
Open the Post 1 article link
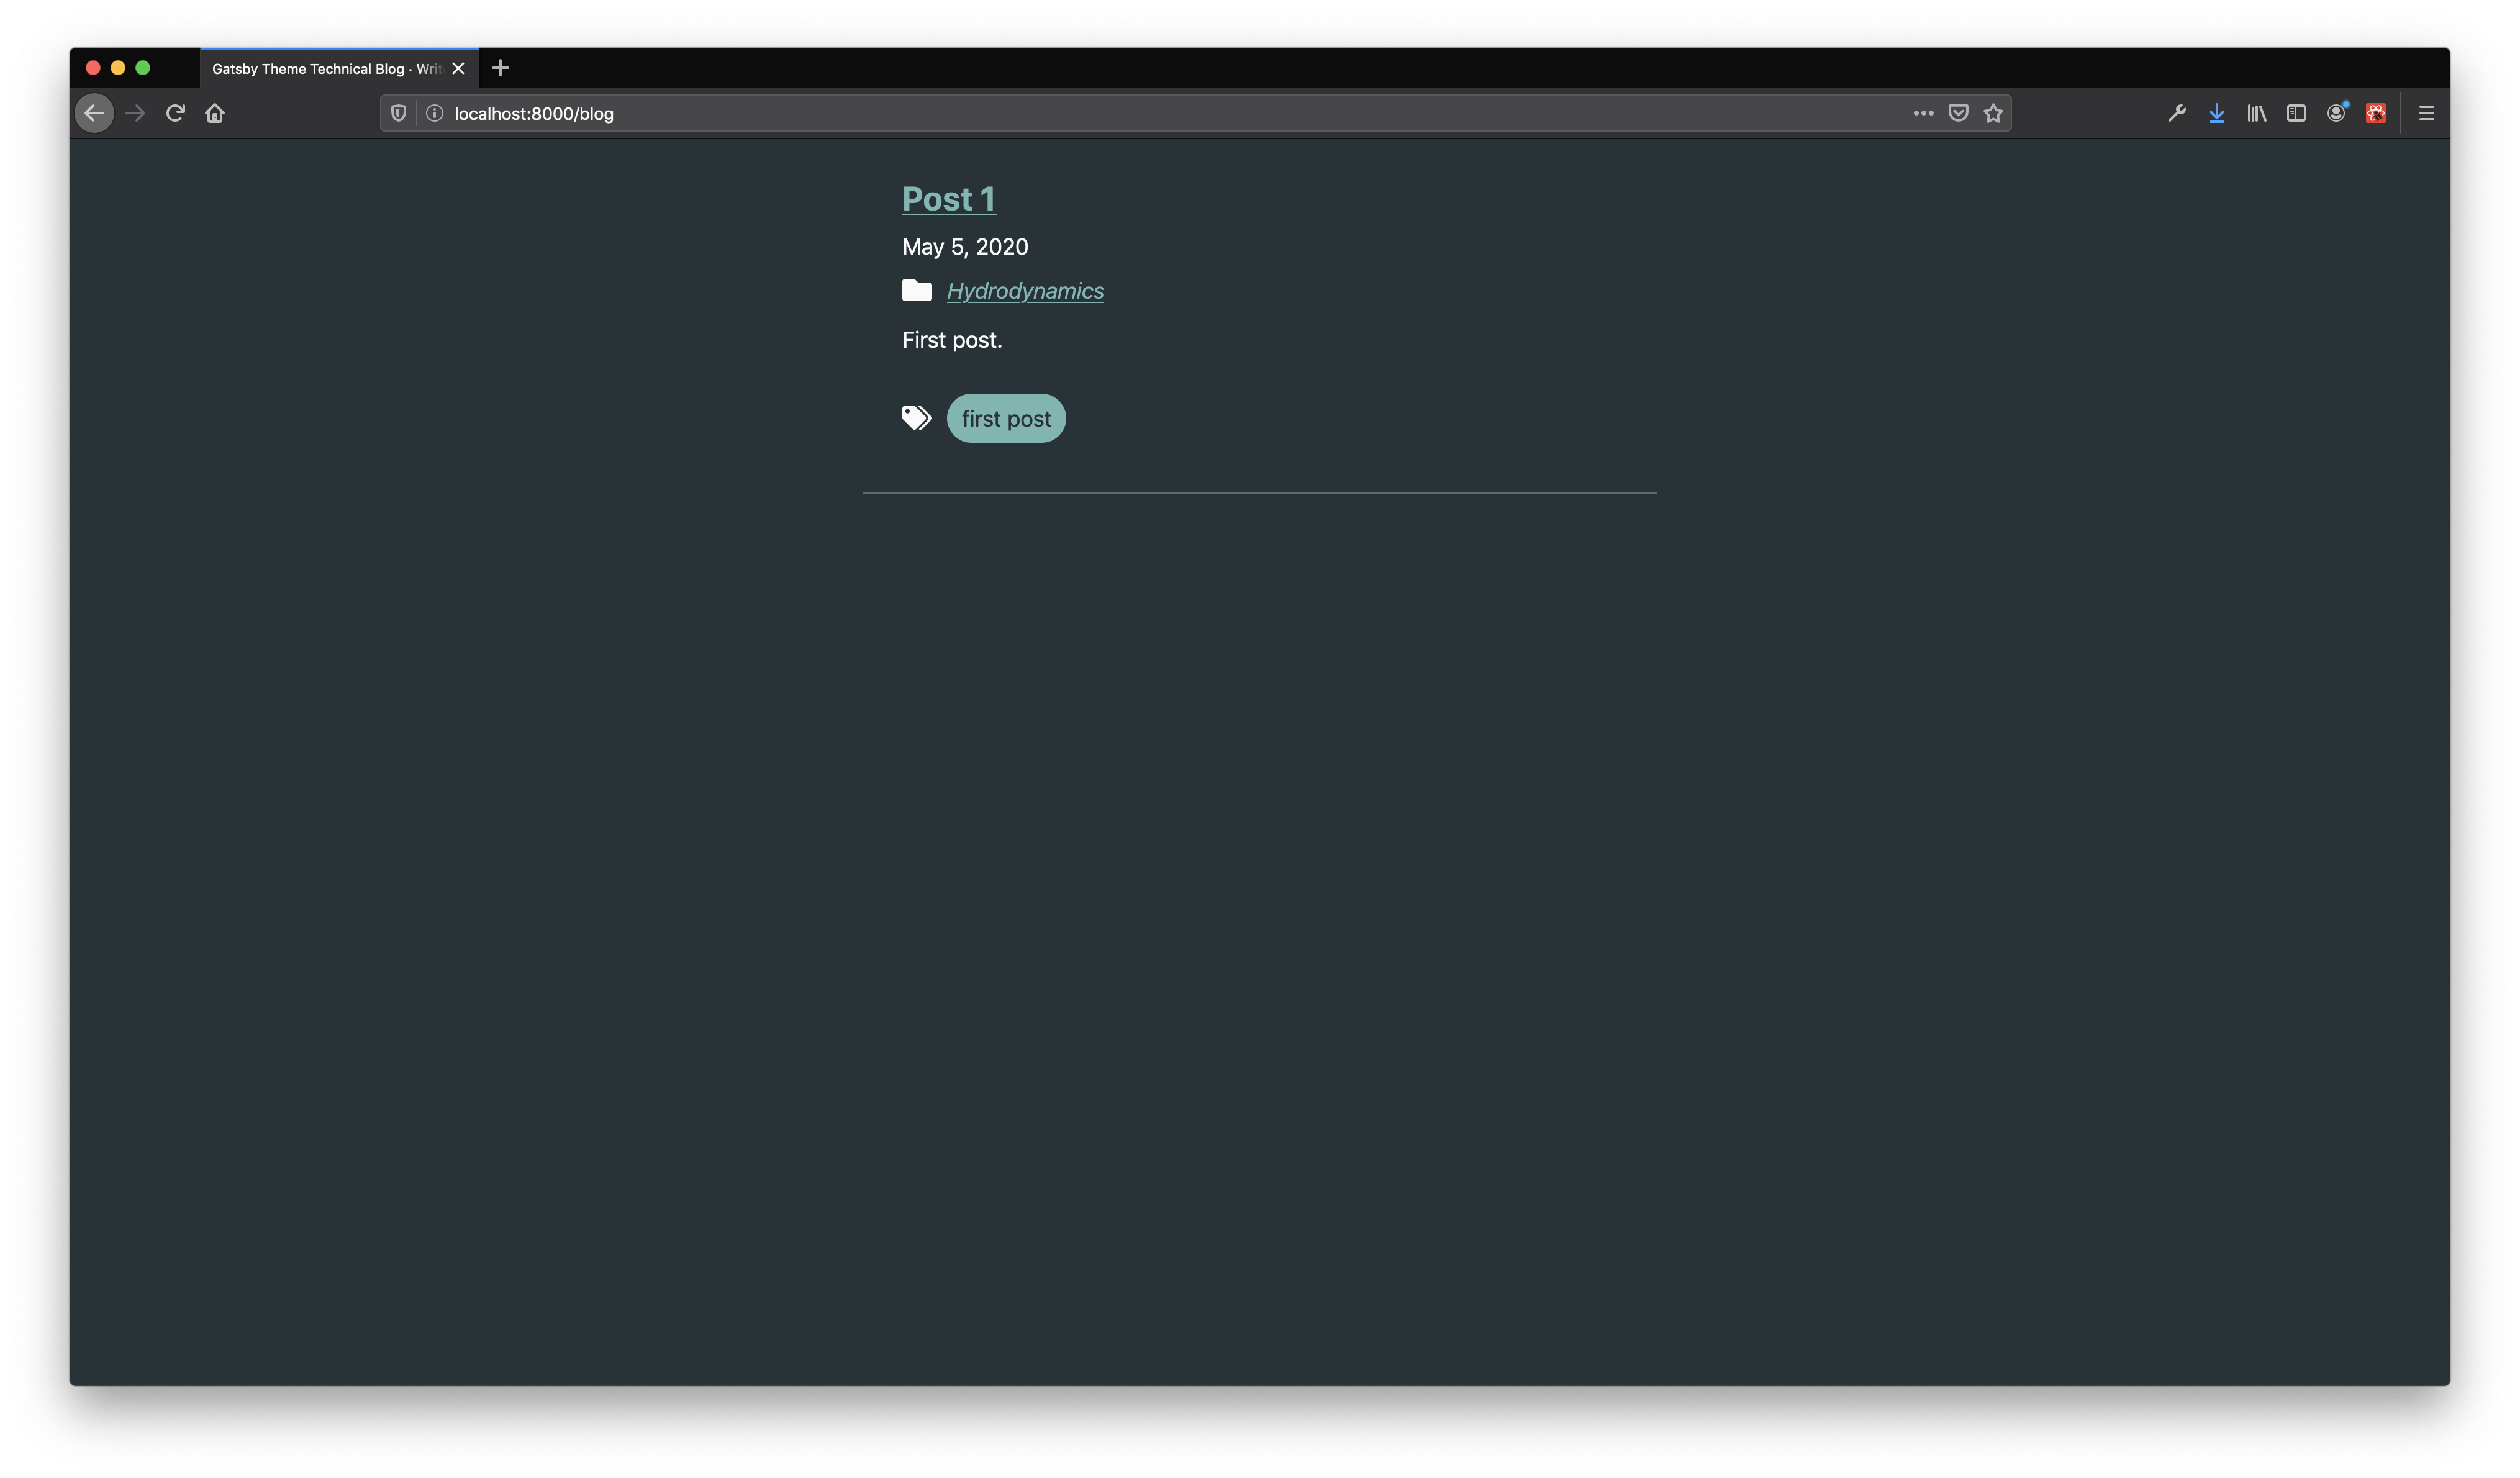[948, 199]
